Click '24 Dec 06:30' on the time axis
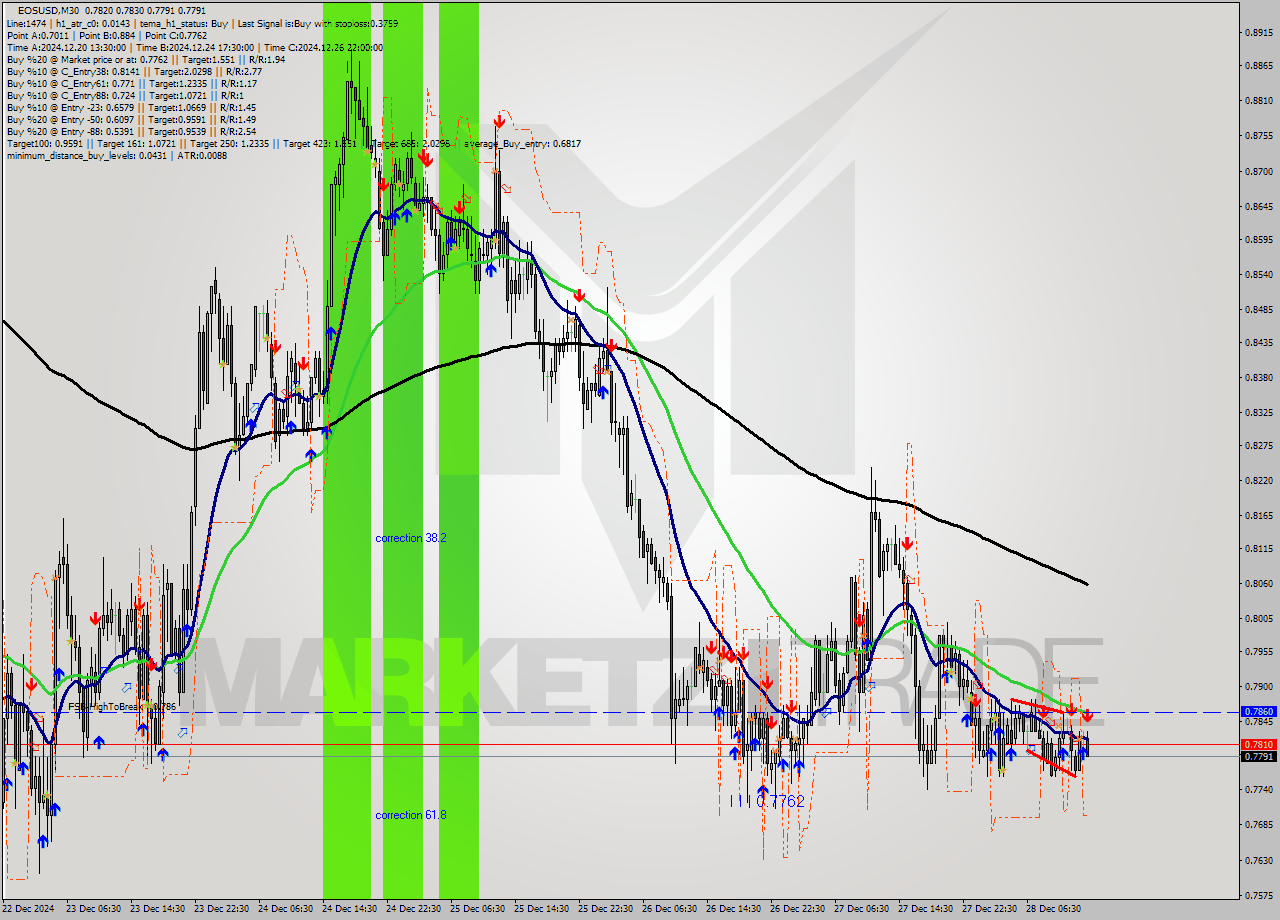Viewport: 1280px width, 920px height. coord(285,909)
